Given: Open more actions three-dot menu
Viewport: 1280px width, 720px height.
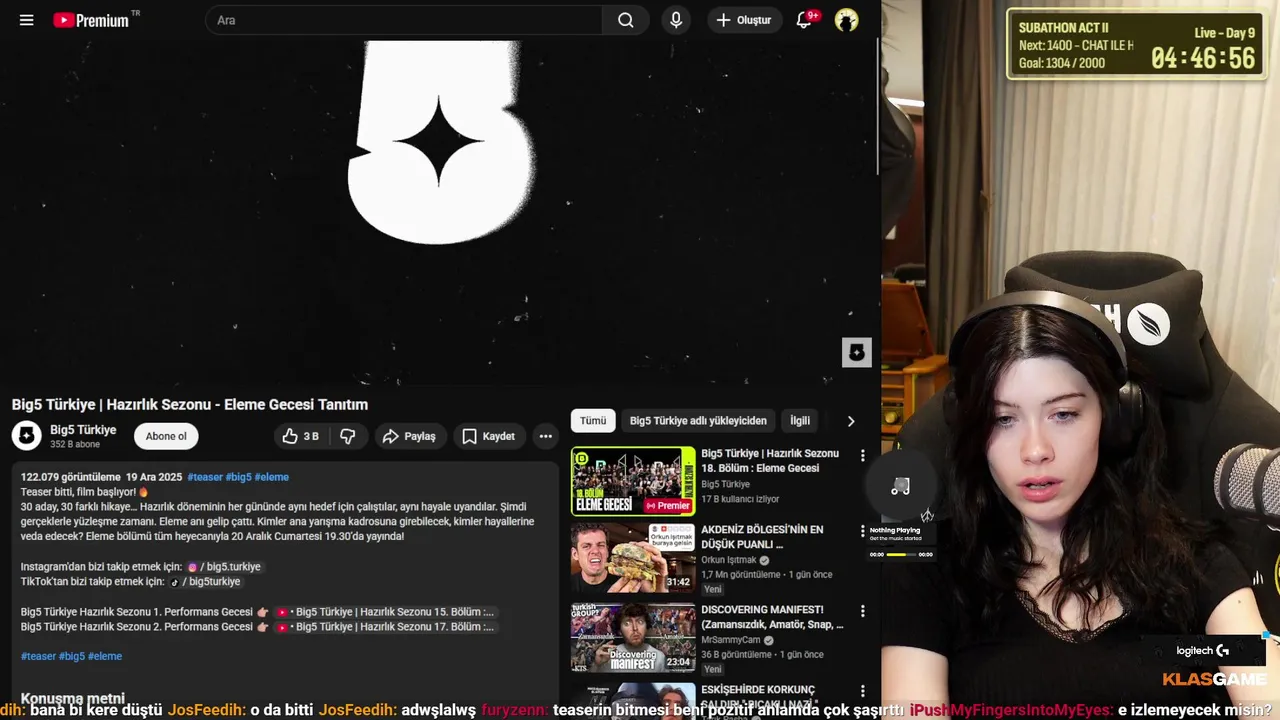Looking at the screenshot, I should 545,436.
